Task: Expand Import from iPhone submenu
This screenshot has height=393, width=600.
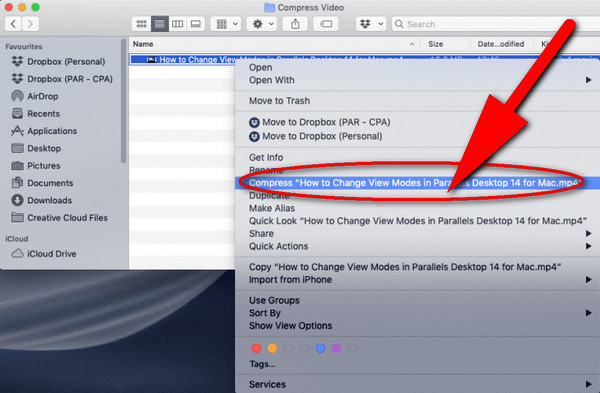Action: tap(417, 279)
